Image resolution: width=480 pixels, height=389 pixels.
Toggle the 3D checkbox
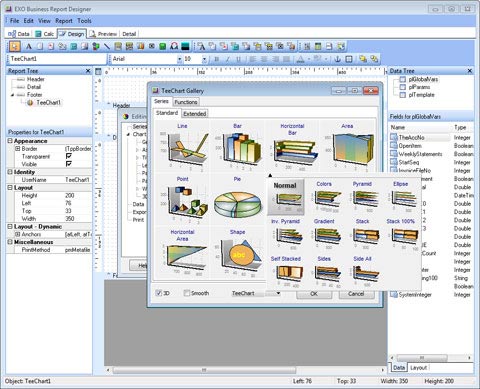pyautogui.click(x=159, y=293)
